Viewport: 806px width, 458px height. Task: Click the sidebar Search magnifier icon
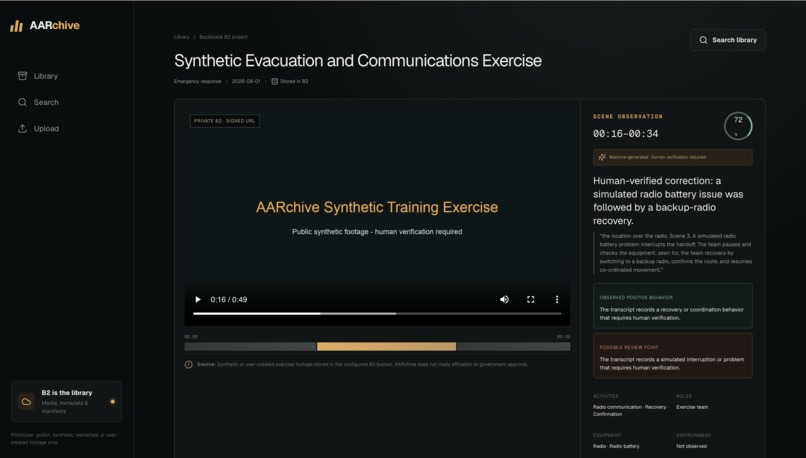tap(22, 102)
